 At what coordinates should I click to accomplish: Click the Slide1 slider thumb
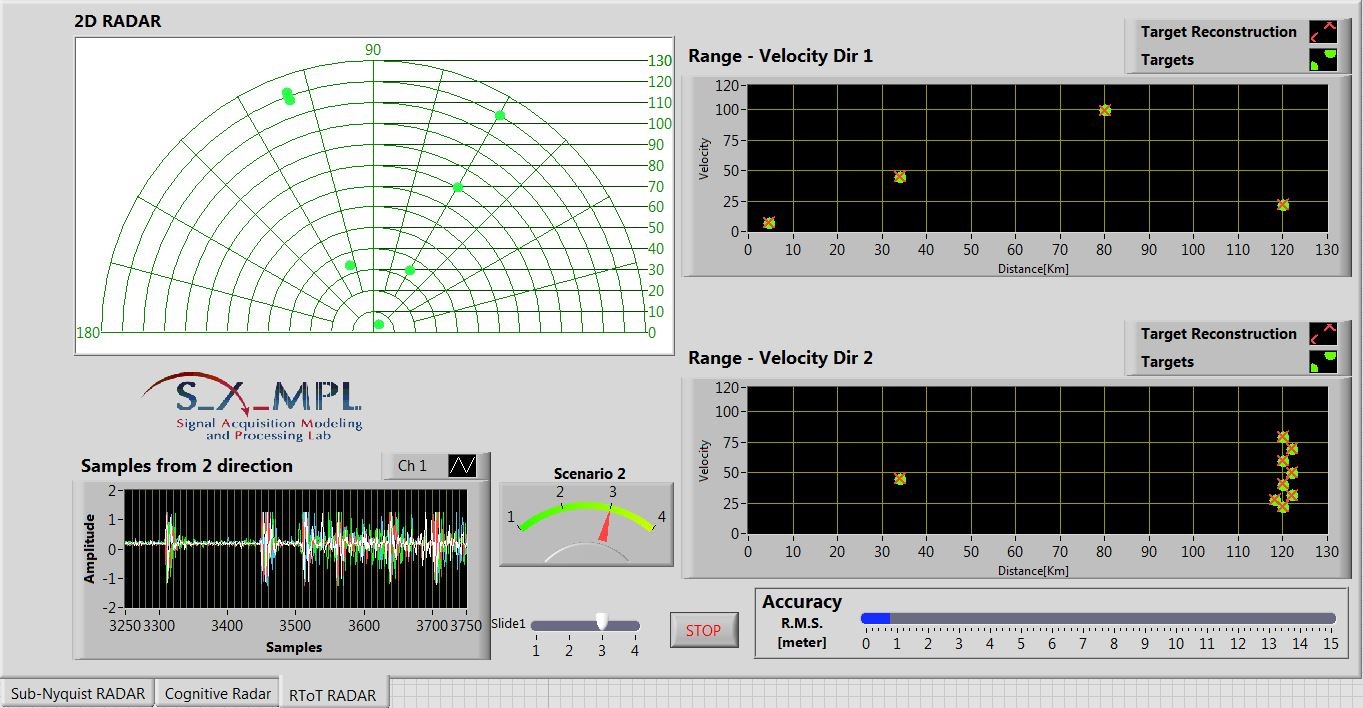[x=601, y=622]
